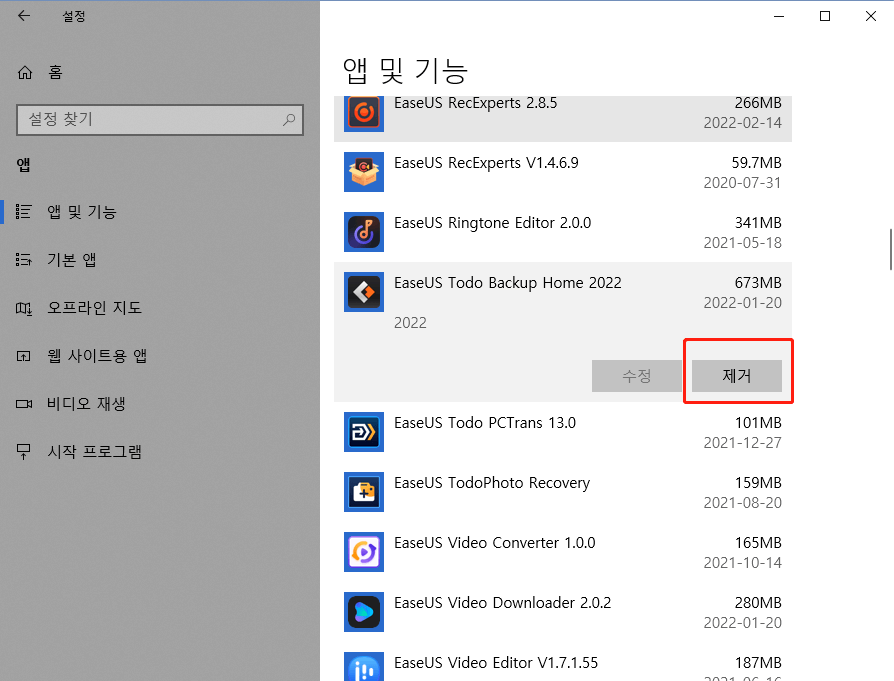Click the EaseUS RecExperts 2.8.5 app icon

pos(364,112)
